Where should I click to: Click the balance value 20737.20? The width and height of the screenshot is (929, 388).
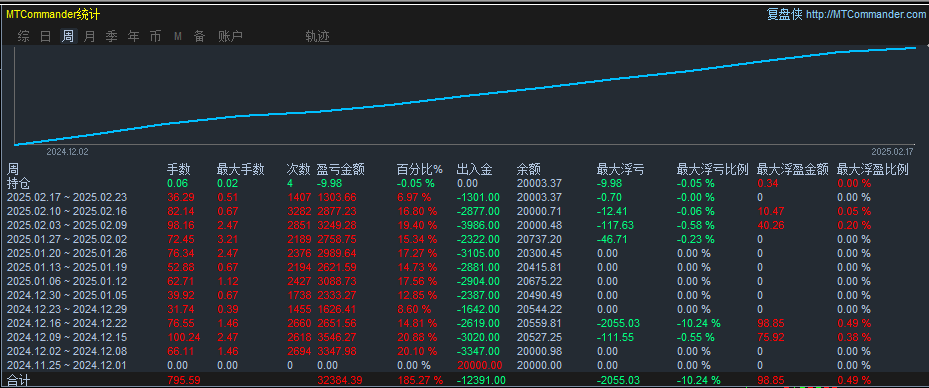(x=539, y=239)
